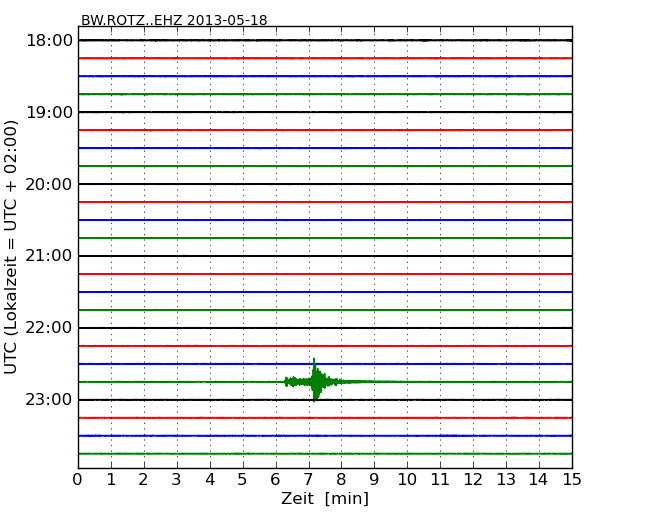Click the 0 minute tick label
The height and width of the screenshot is (520, 650).
point(78,479)
